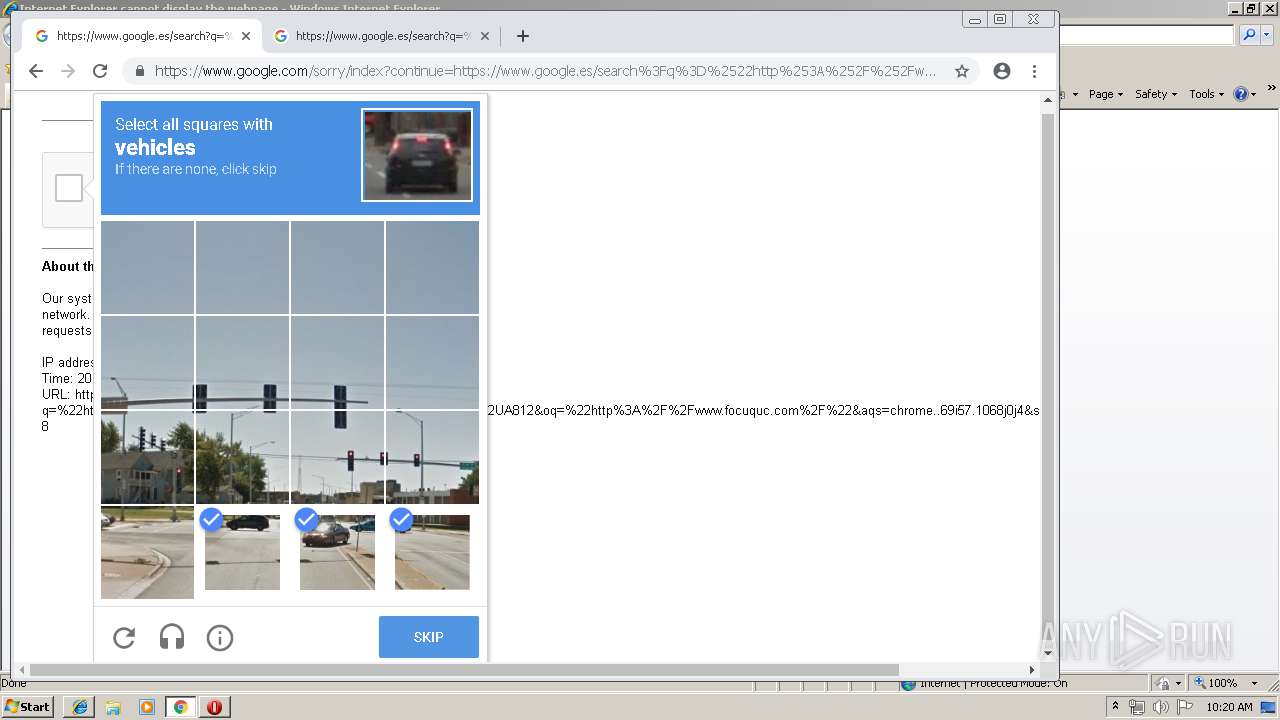Open Windows Explorer folder from taskbar

coord(113,707)
